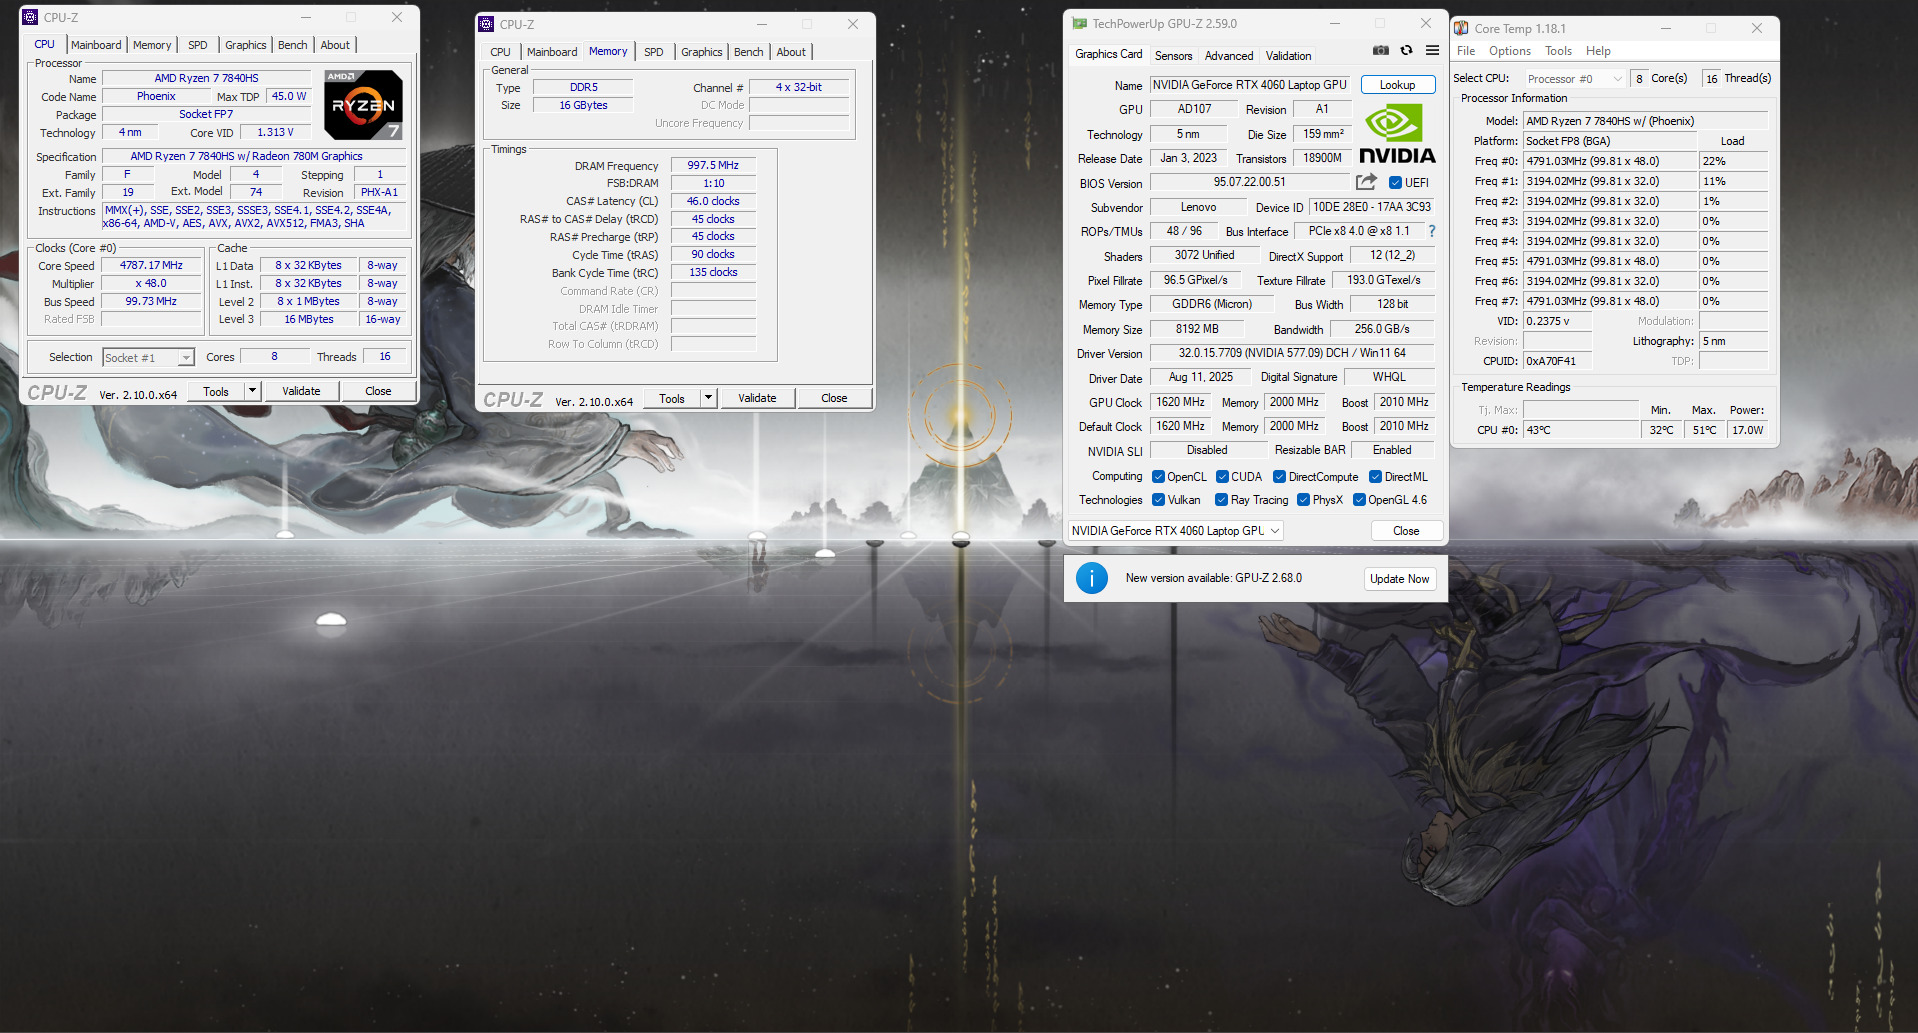This screenshot has height=1033, width=1918.
Task: Toggle the Ray Tracing checkbox
Action: click(1221, 500)
